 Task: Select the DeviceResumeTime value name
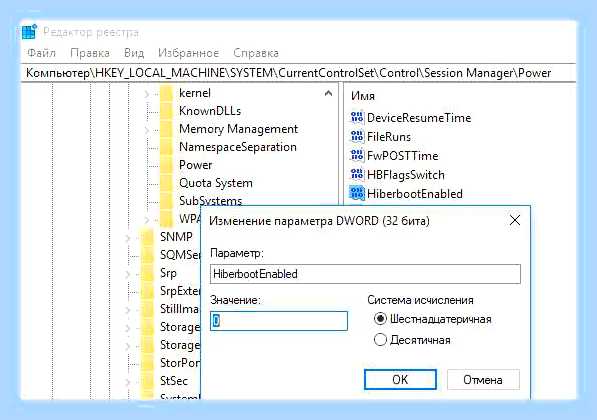[419, 118]
